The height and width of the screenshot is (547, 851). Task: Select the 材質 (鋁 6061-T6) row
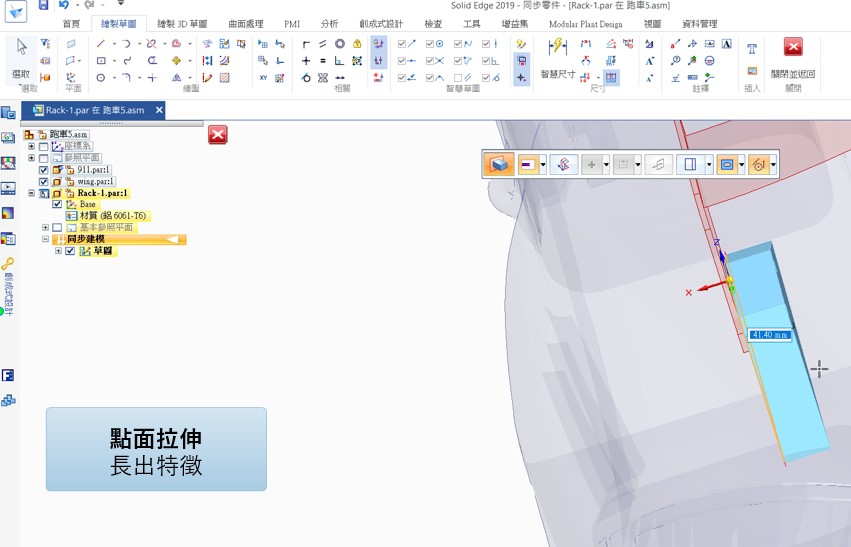point(113,216)
